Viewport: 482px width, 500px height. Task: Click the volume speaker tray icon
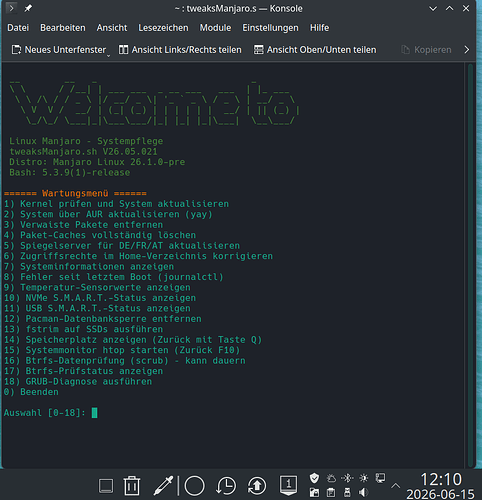tap(363, 492)
